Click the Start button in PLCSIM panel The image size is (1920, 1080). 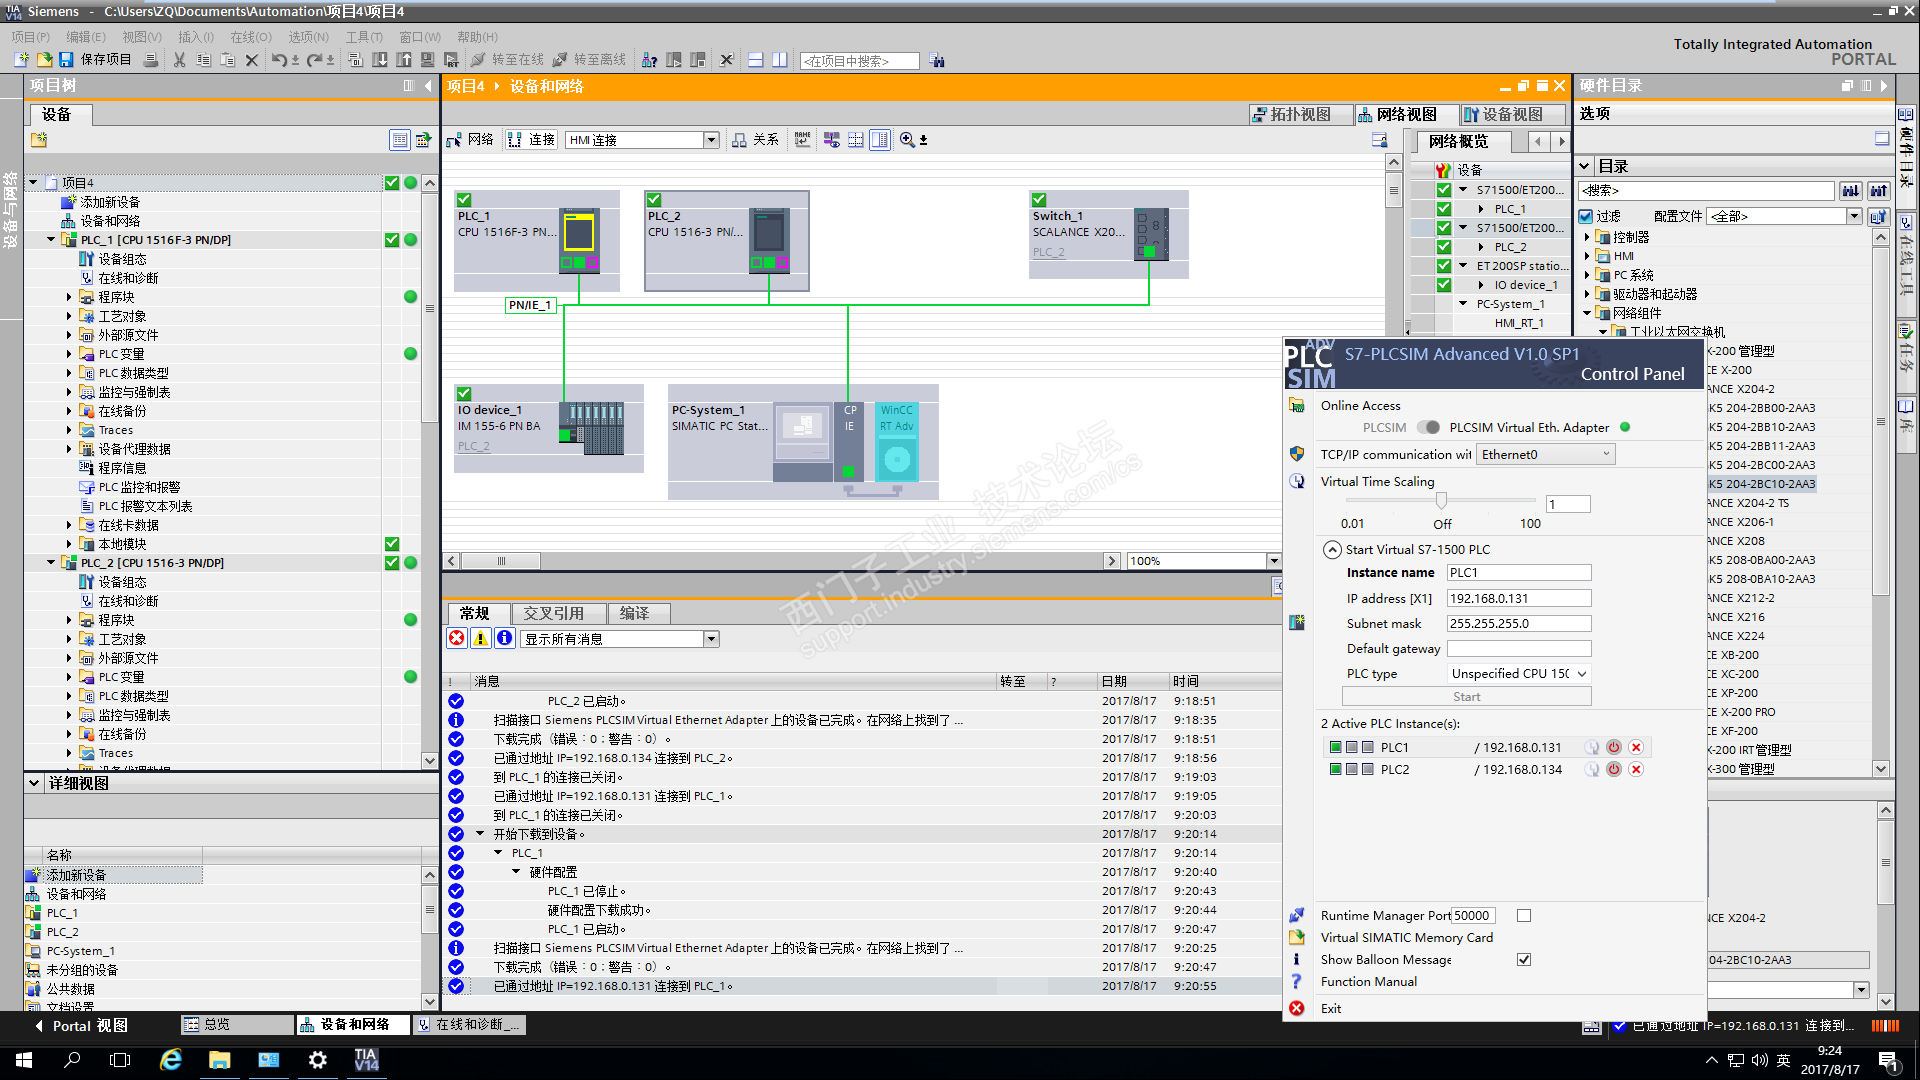[1466, 697]
